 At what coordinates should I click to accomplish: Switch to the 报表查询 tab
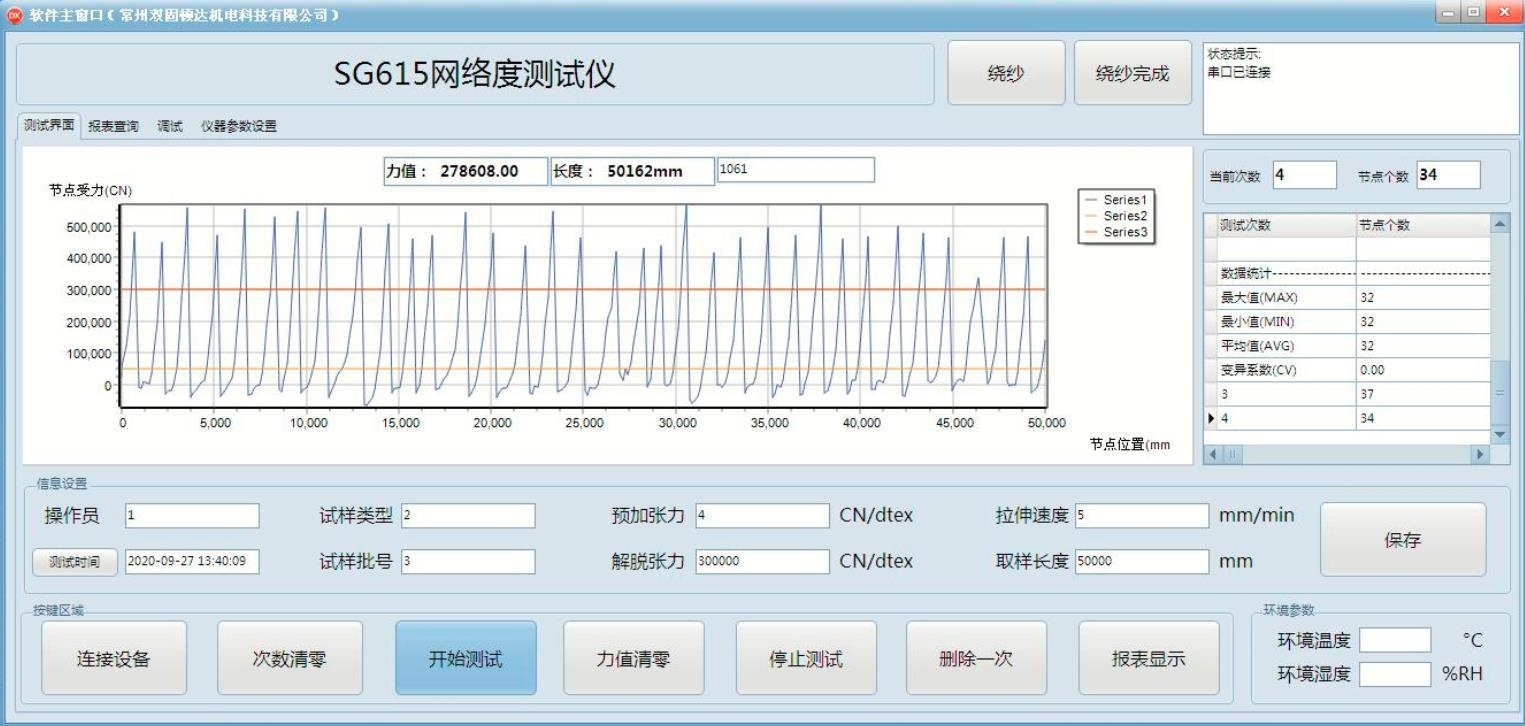[113, 127]
